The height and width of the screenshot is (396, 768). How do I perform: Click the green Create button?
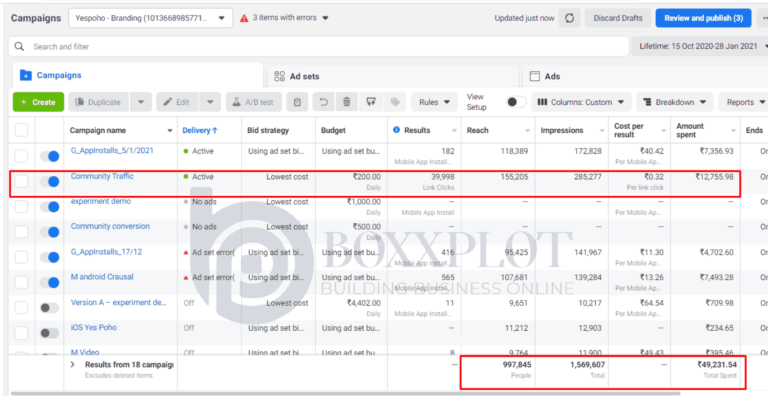38,102
